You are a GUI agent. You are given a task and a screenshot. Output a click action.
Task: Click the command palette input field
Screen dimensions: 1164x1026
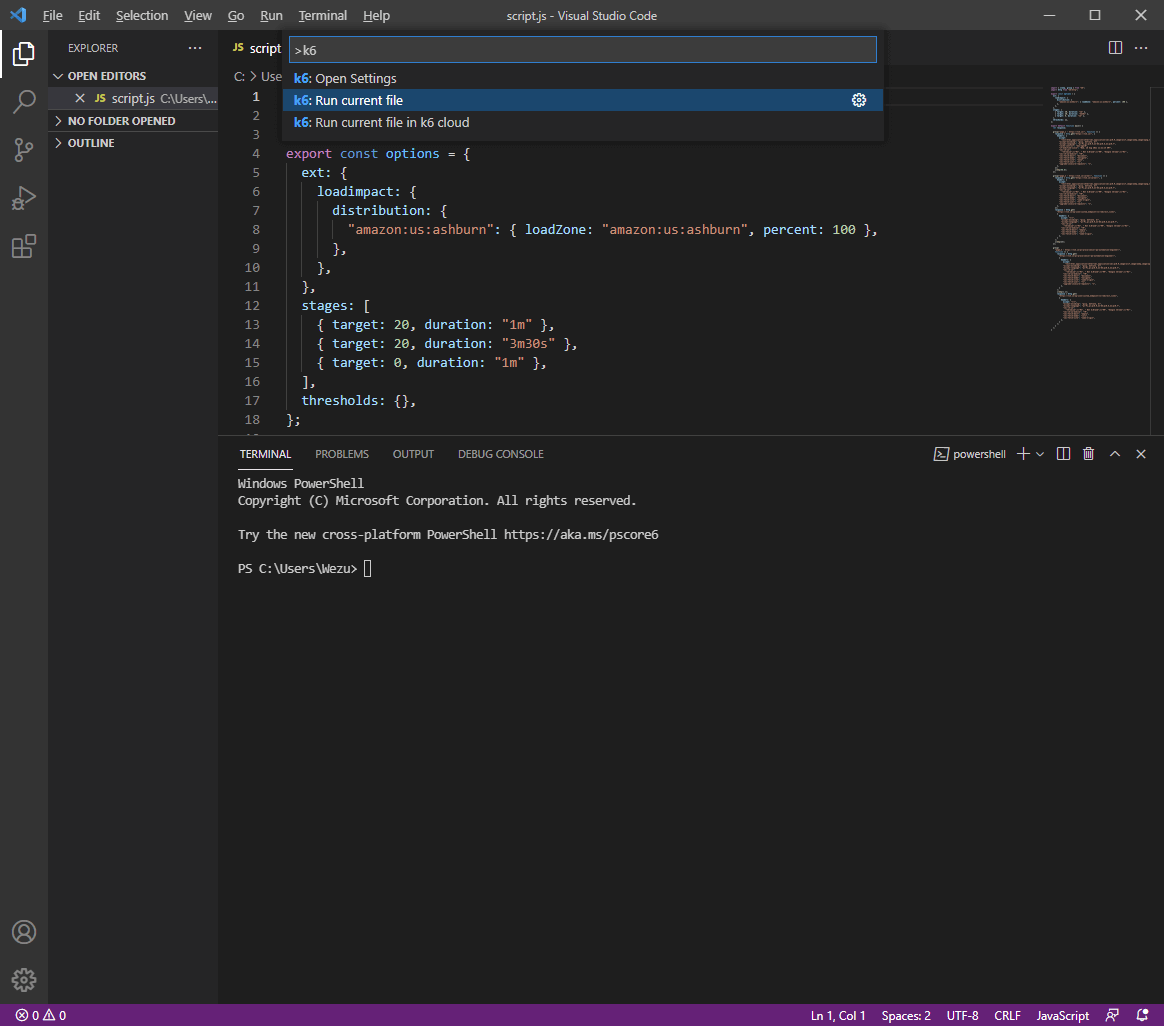point(583,50)
